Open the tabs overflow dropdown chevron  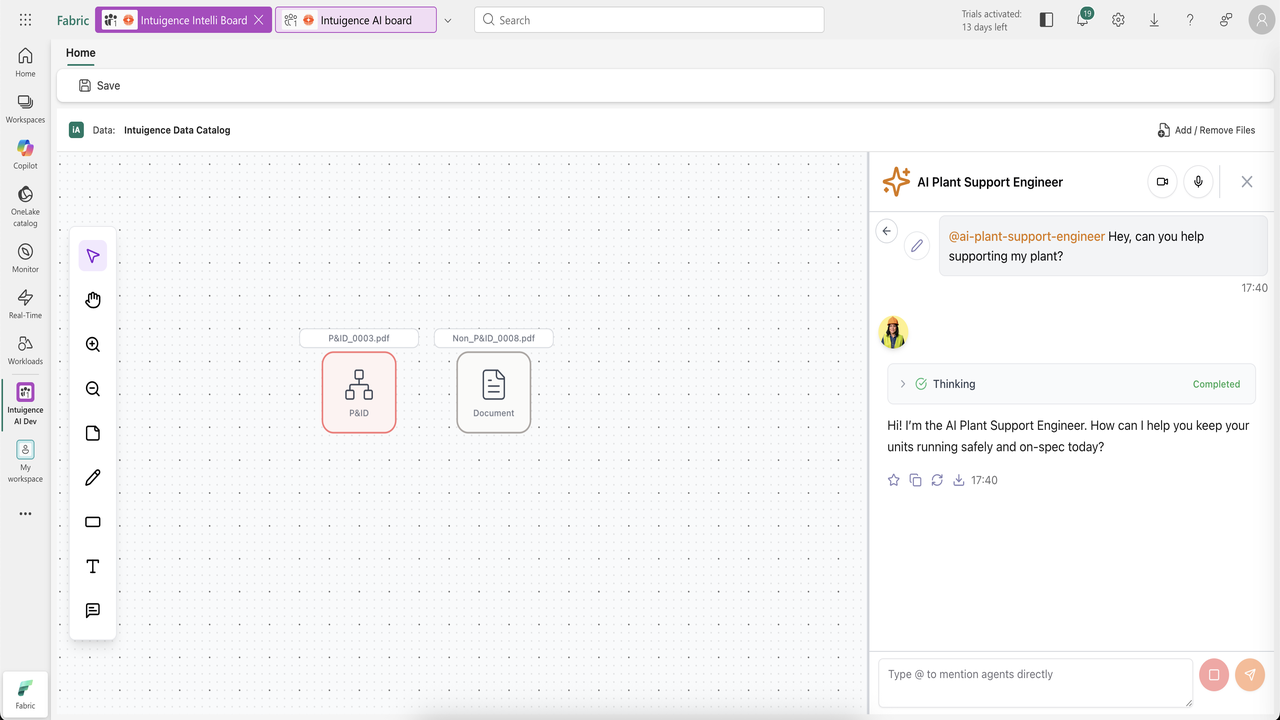(448, 20)
